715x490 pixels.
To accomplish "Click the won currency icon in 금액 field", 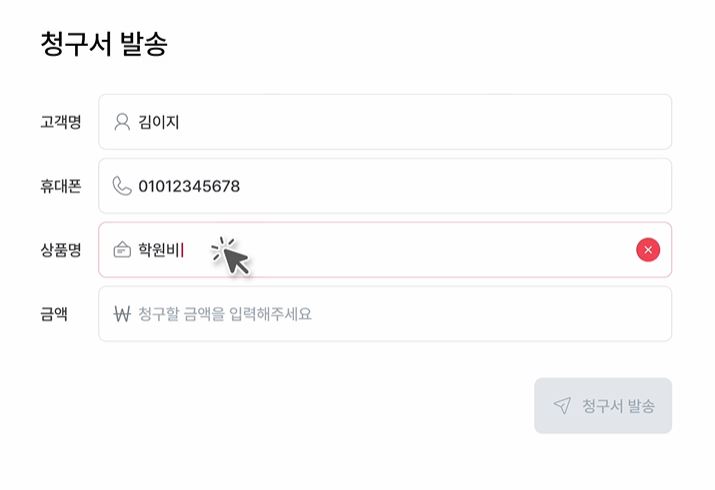I will (x=122, y=314).
